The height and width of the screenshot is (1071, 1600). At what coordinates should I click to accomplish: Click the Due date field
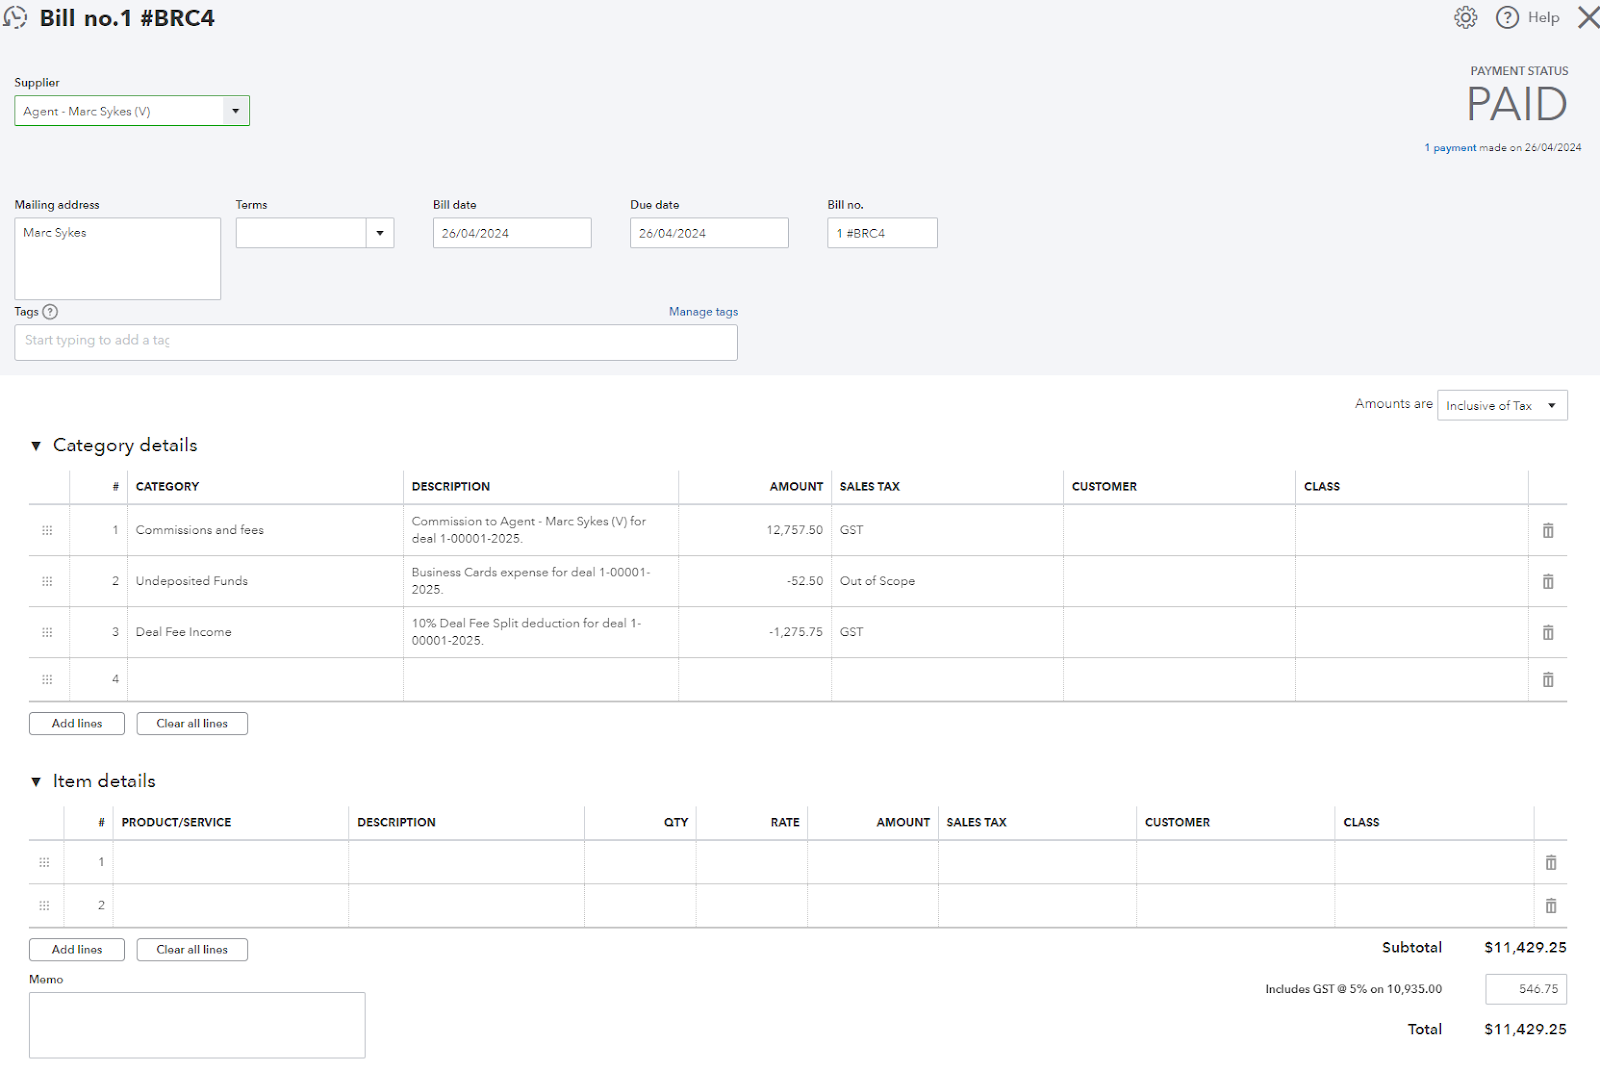tap(709, 233)
